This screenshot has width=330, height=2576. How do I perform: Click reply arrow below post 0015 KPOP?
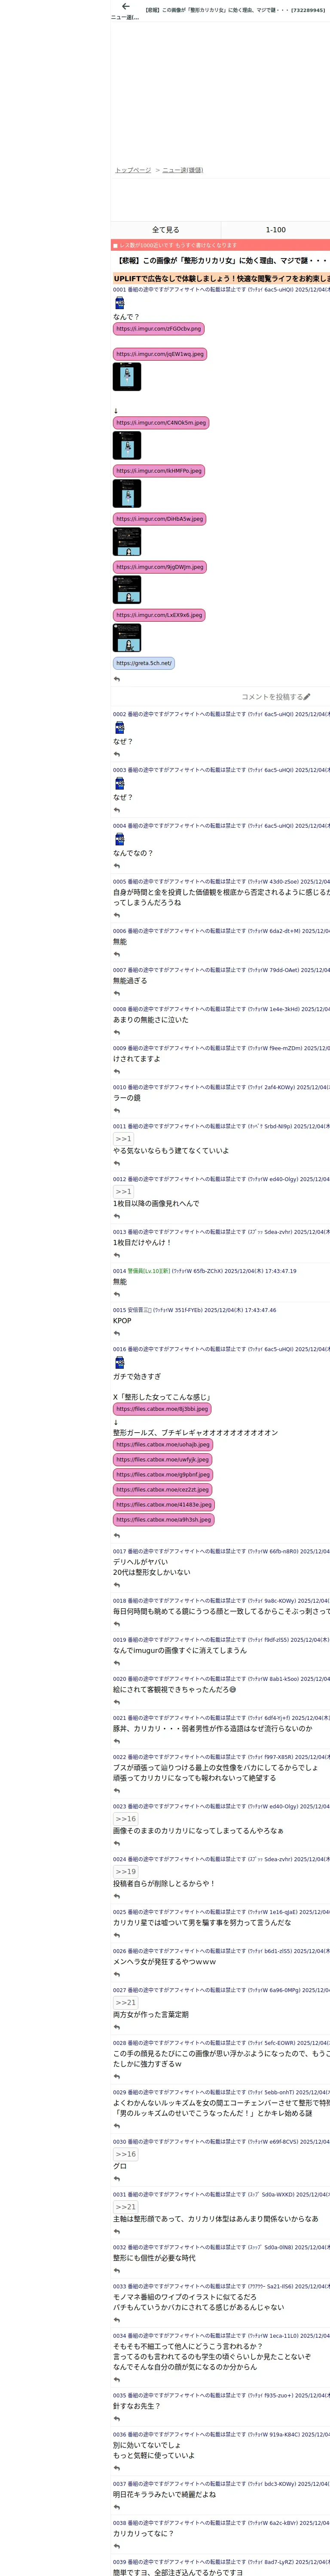click(x=117, y=1333)
